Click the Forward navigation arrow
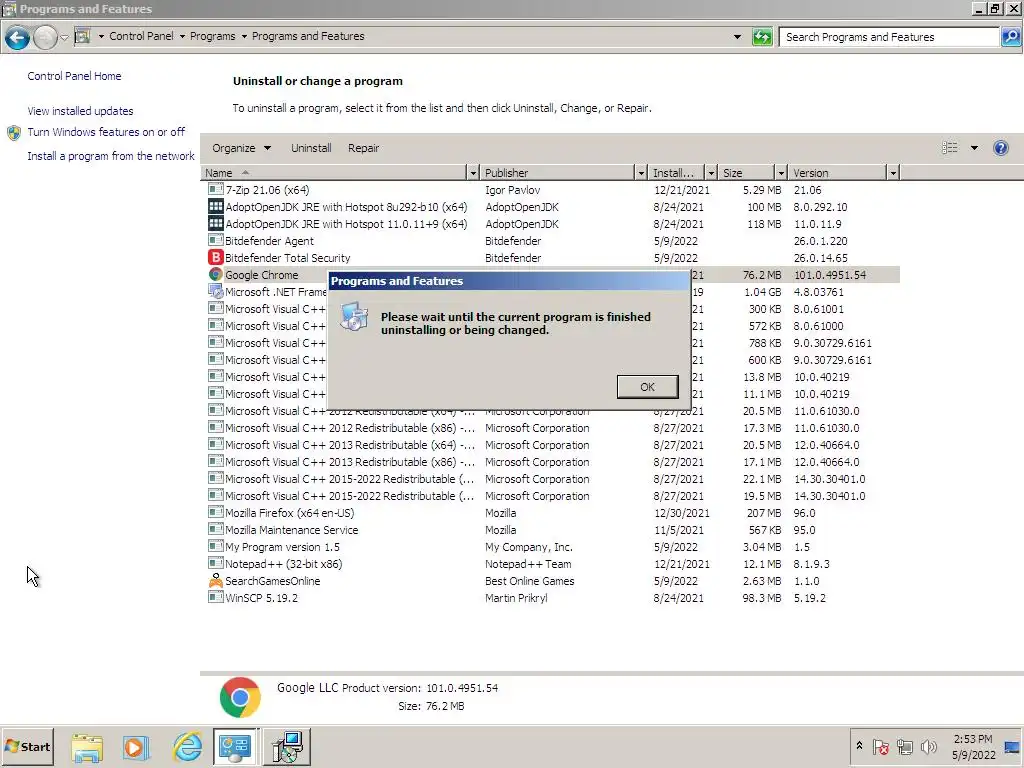Image resolution: width=1024 pixels, height=768 pixels. [45, 38]
